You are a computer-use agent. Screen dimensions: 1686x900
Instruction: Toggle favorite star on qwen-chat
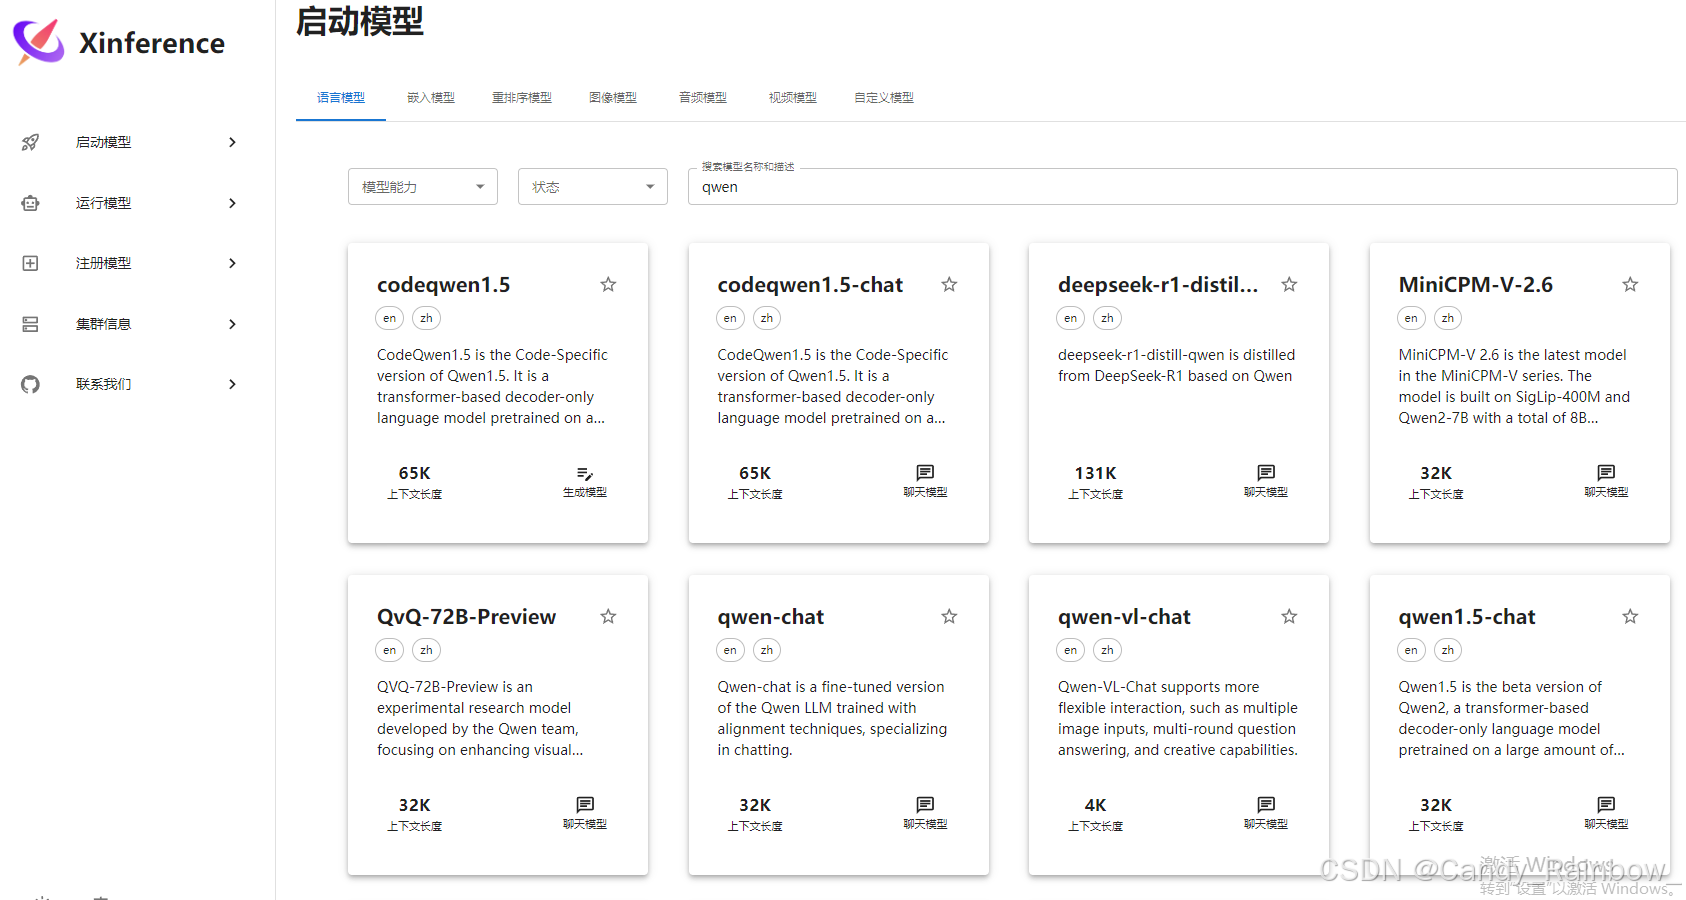tap(949, 617)
